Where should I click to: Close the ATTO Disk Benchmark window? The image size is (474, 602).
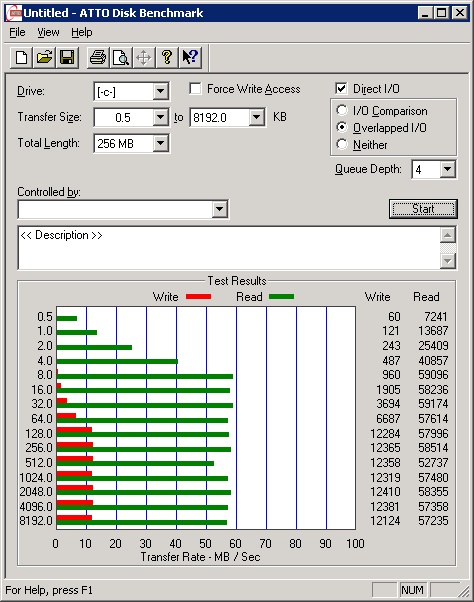coord(459,13)
